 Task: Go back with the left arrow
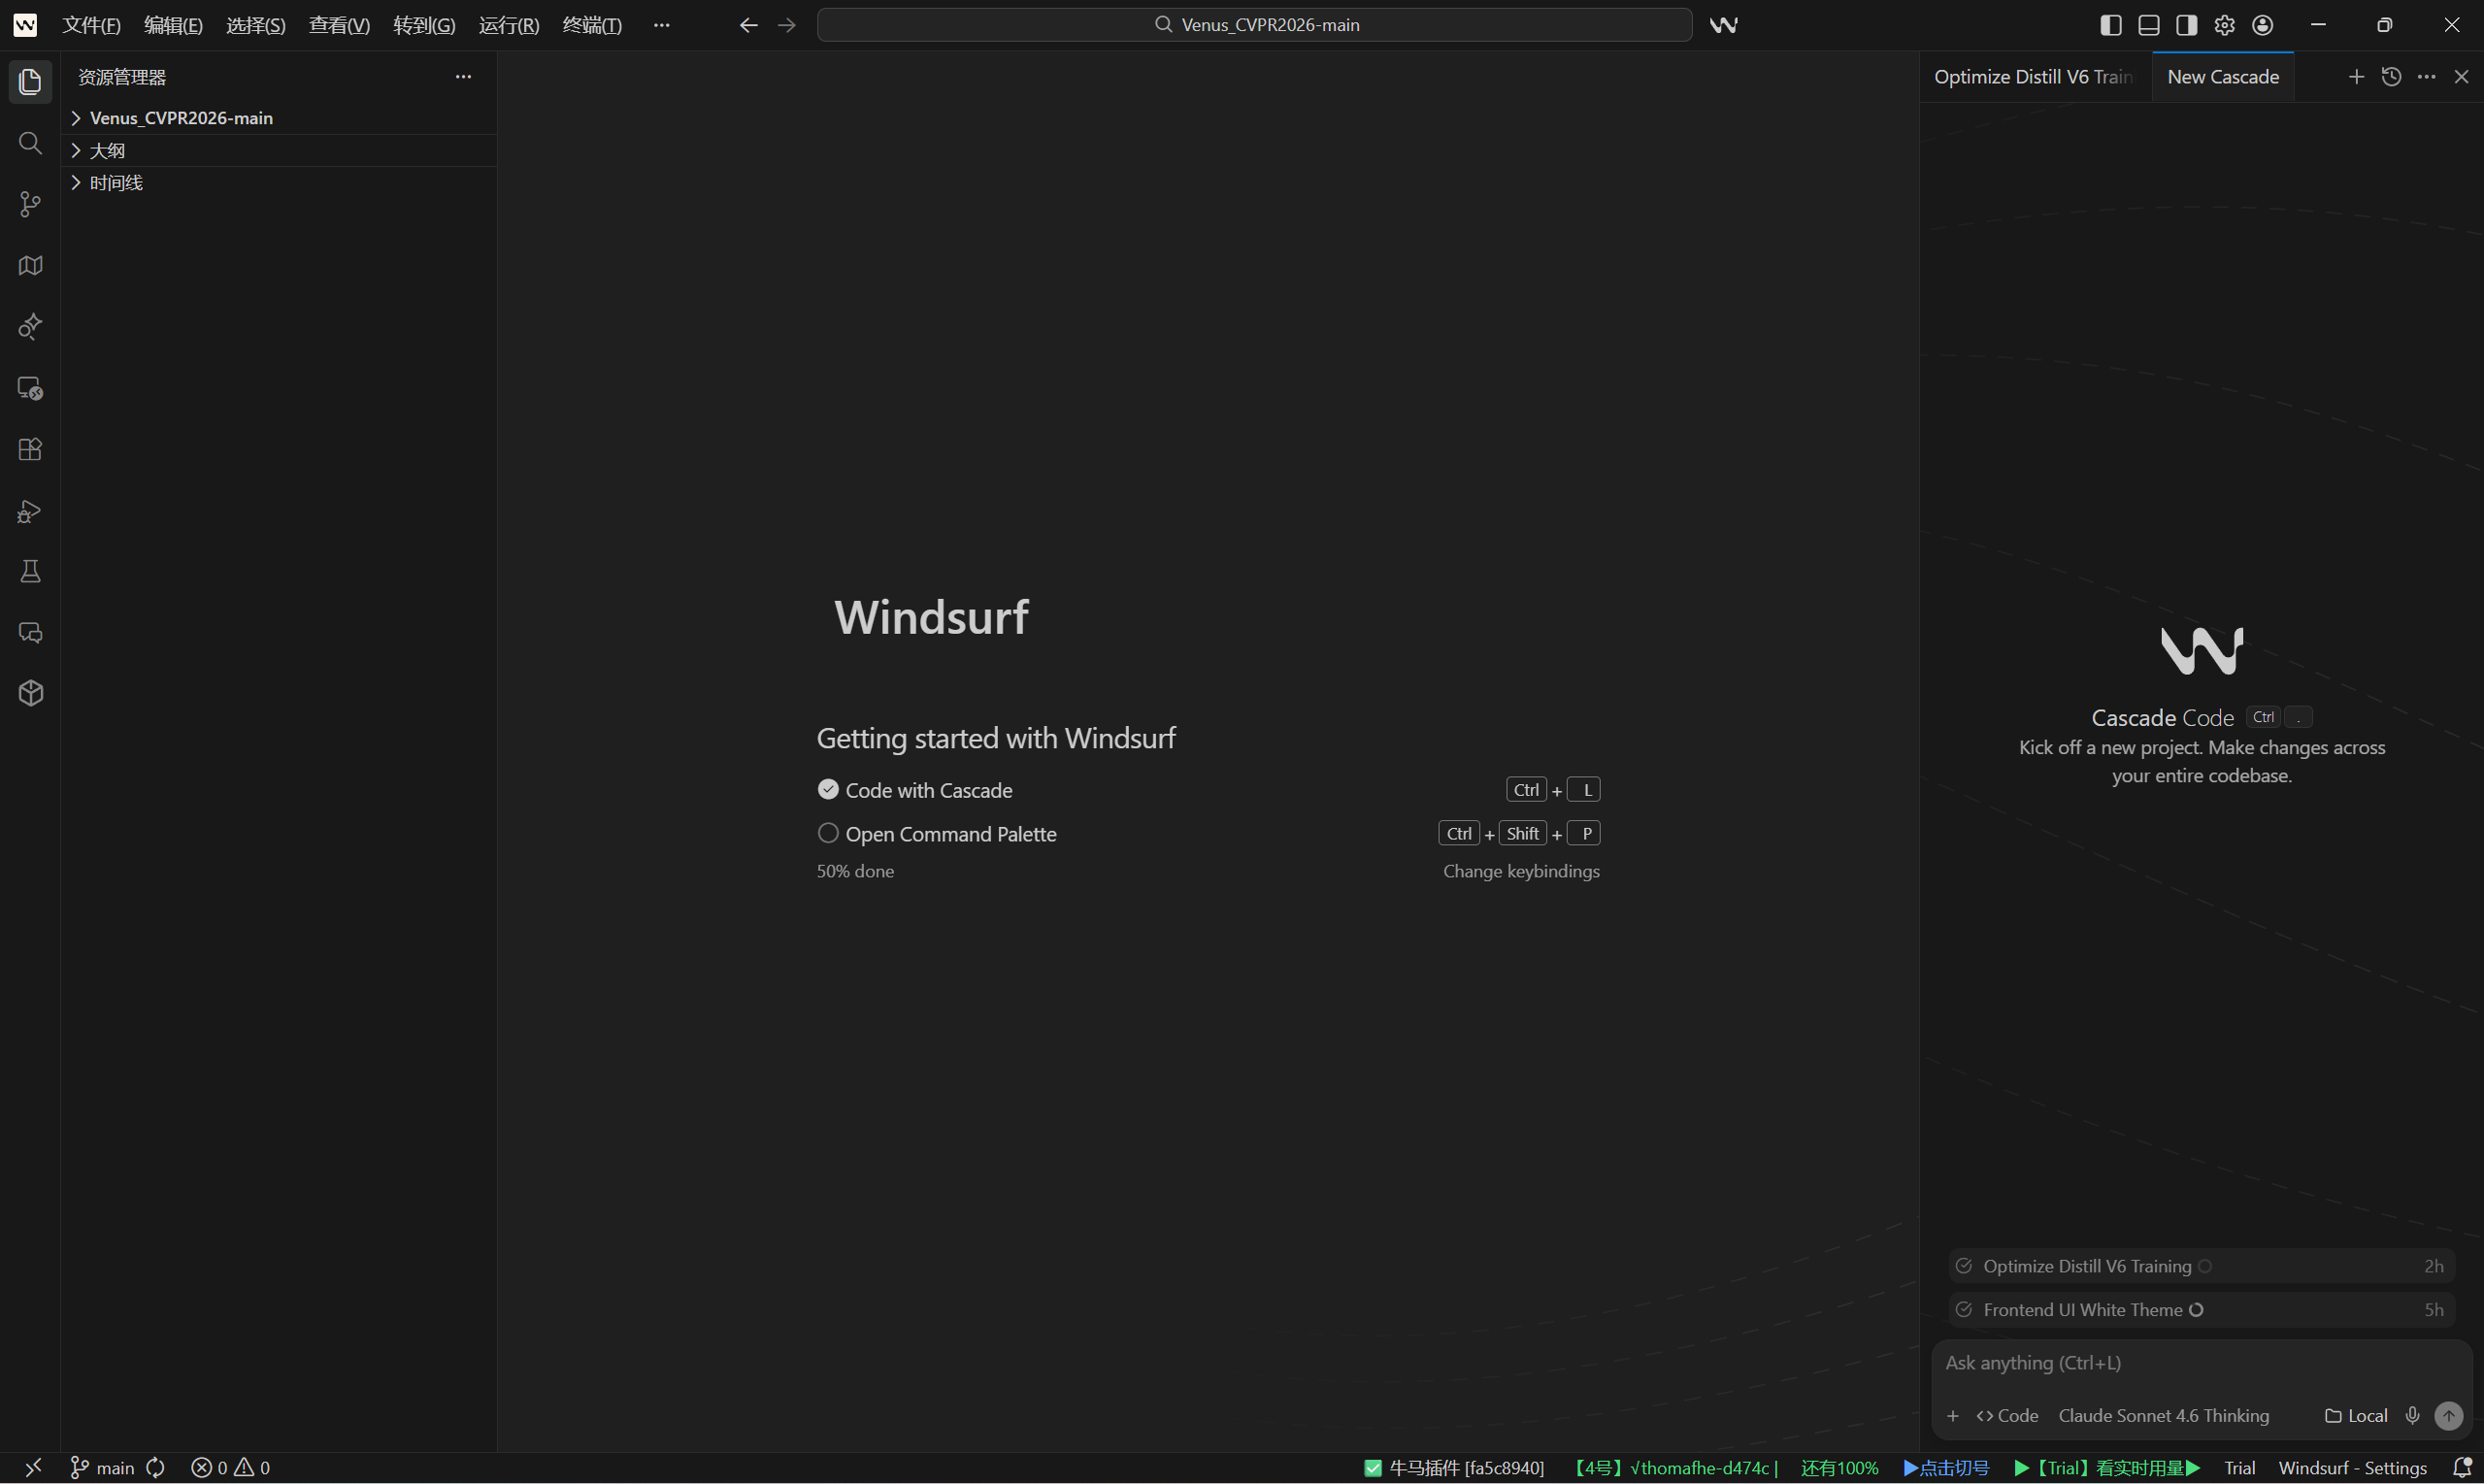(x=748, y=25)
